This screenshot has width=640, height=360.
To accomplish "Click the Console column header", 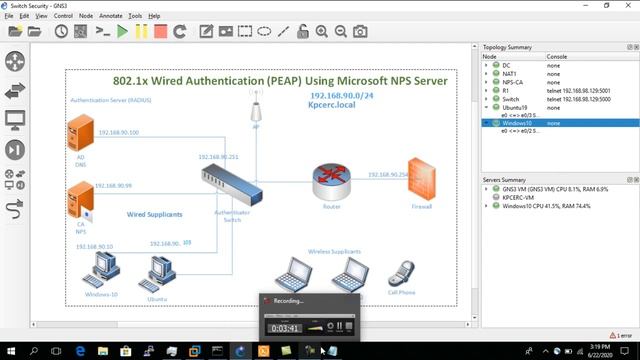I will [x=592, y=56].
